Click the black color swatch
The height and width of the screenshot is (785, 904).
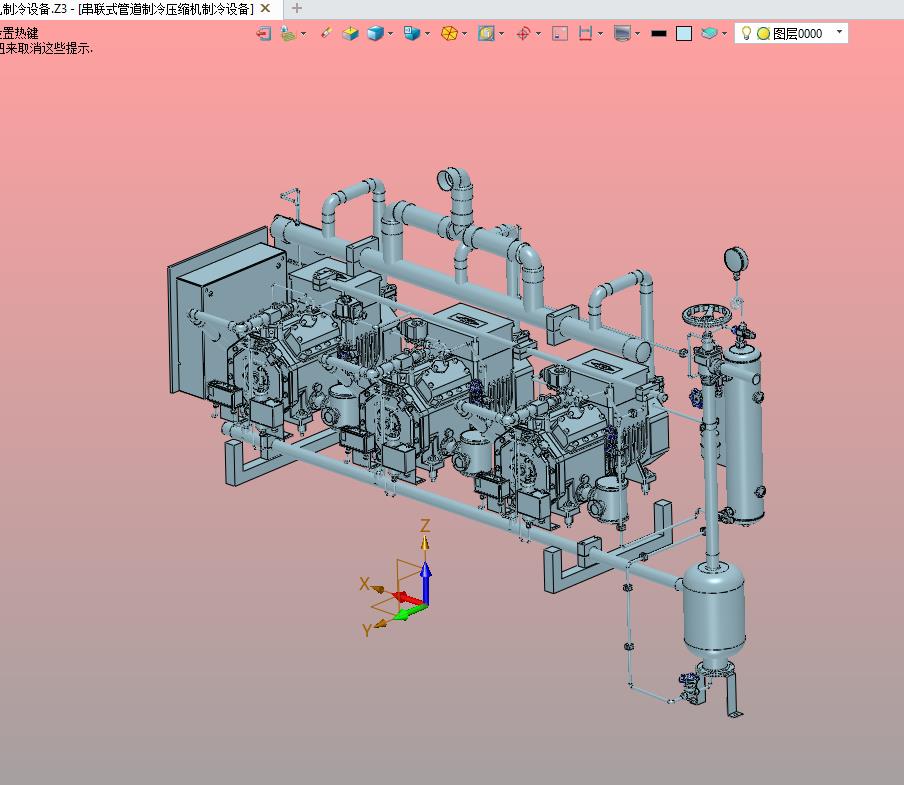pos(658,33)
